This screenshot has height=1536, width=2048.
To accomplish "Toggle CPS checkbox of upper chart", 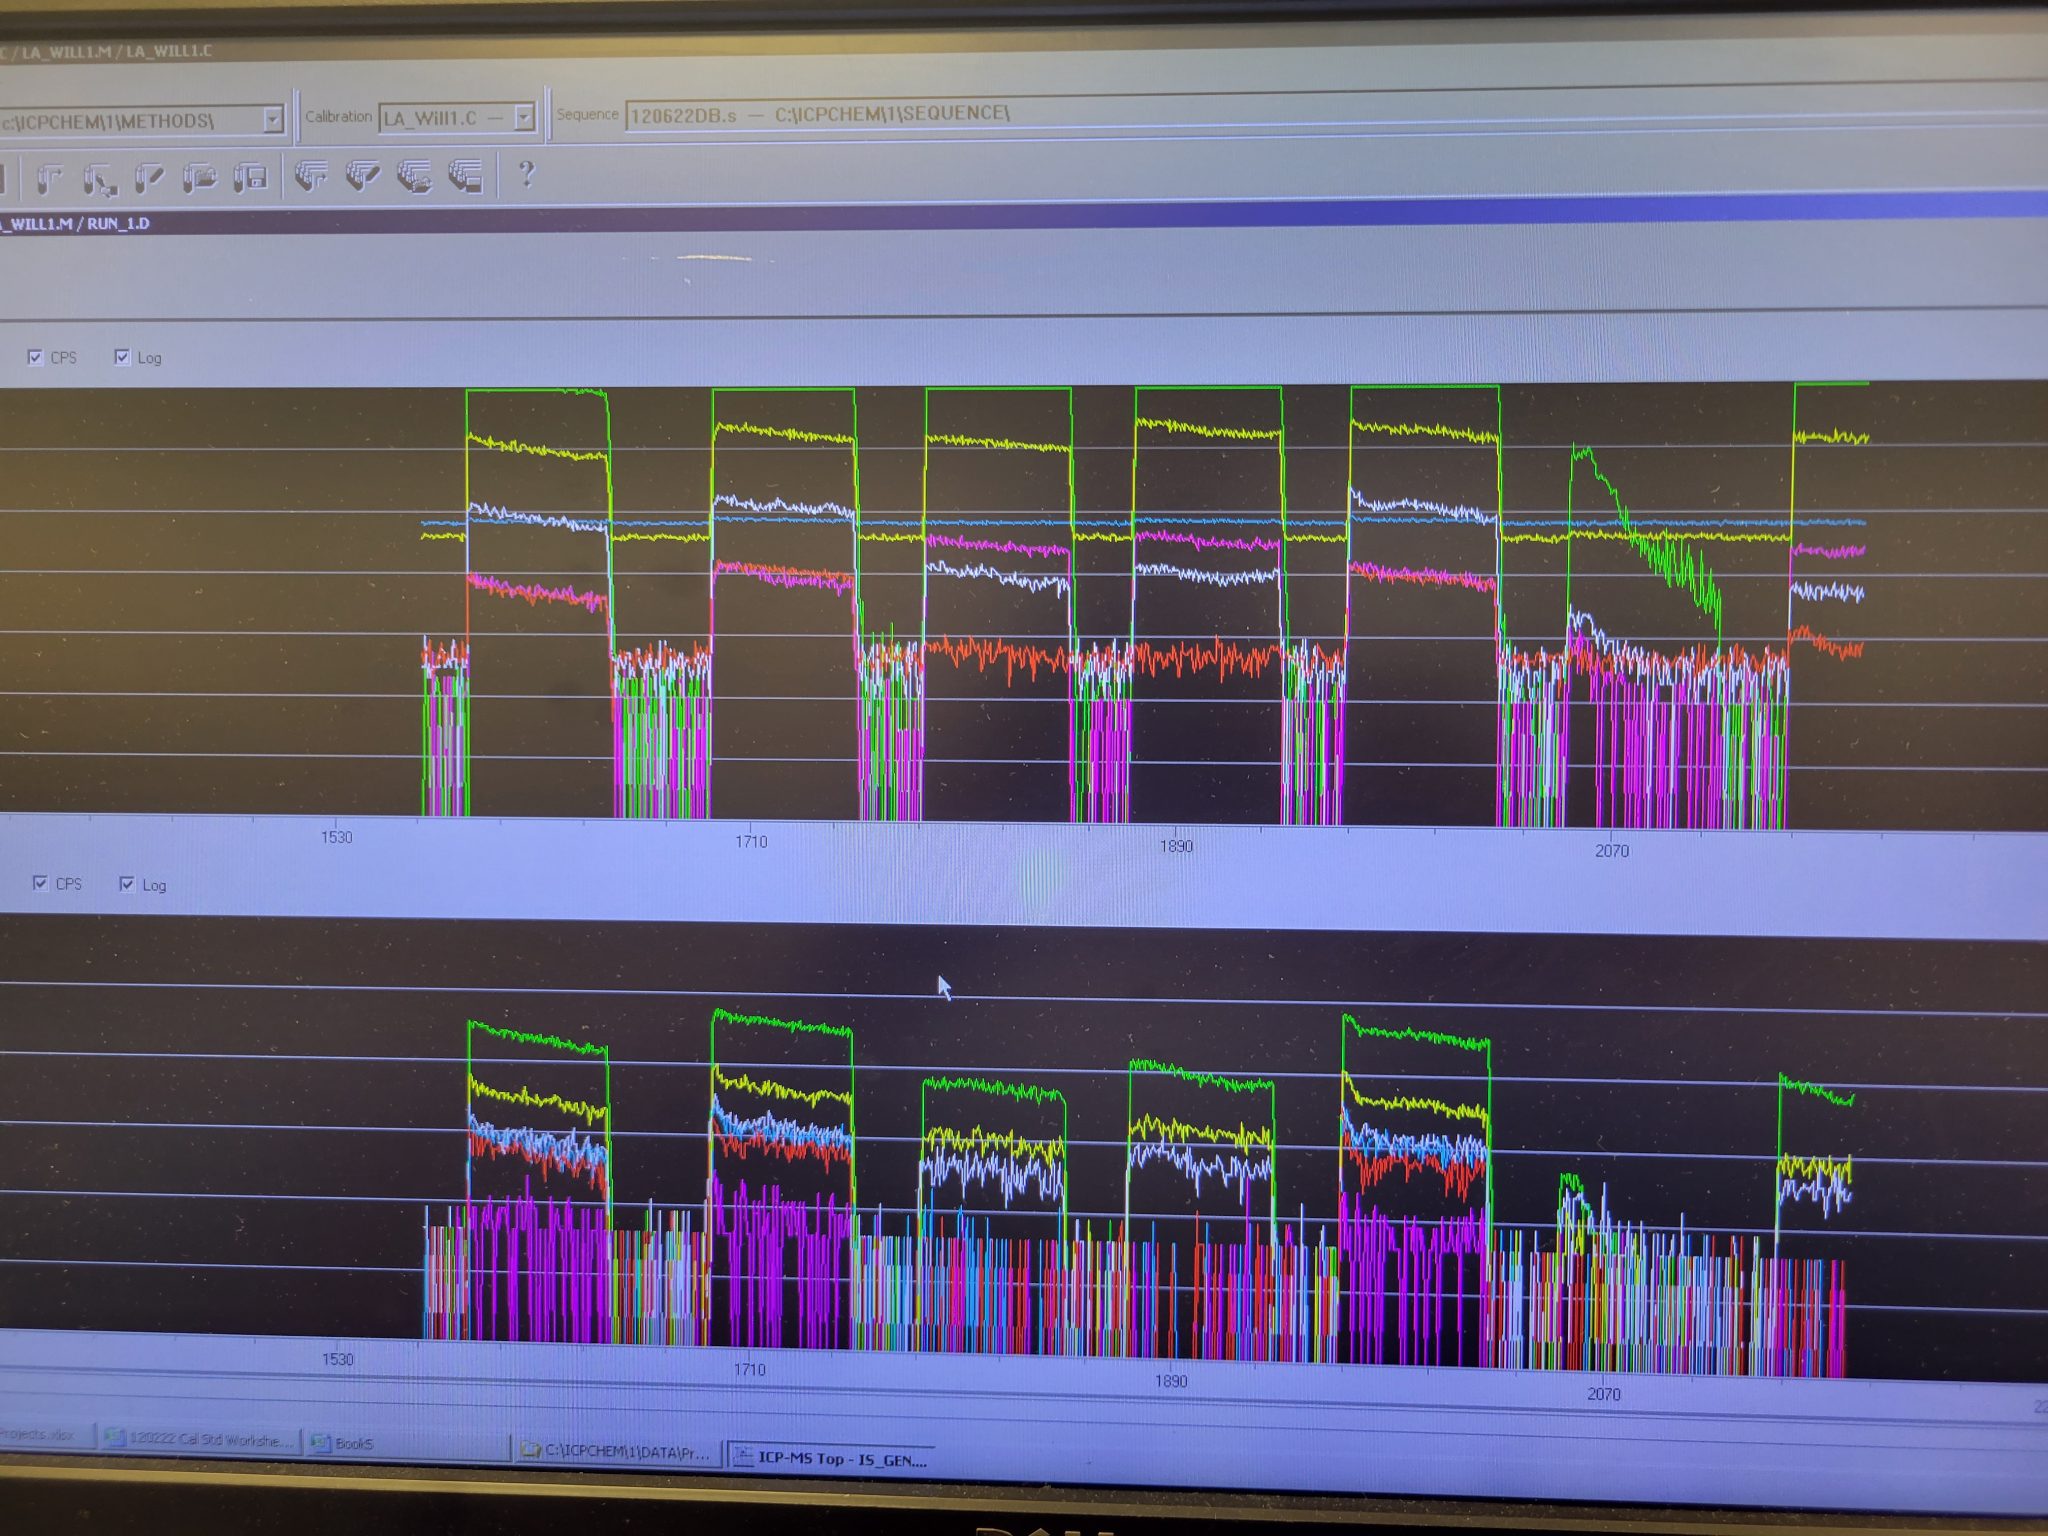I will [35, 357].
